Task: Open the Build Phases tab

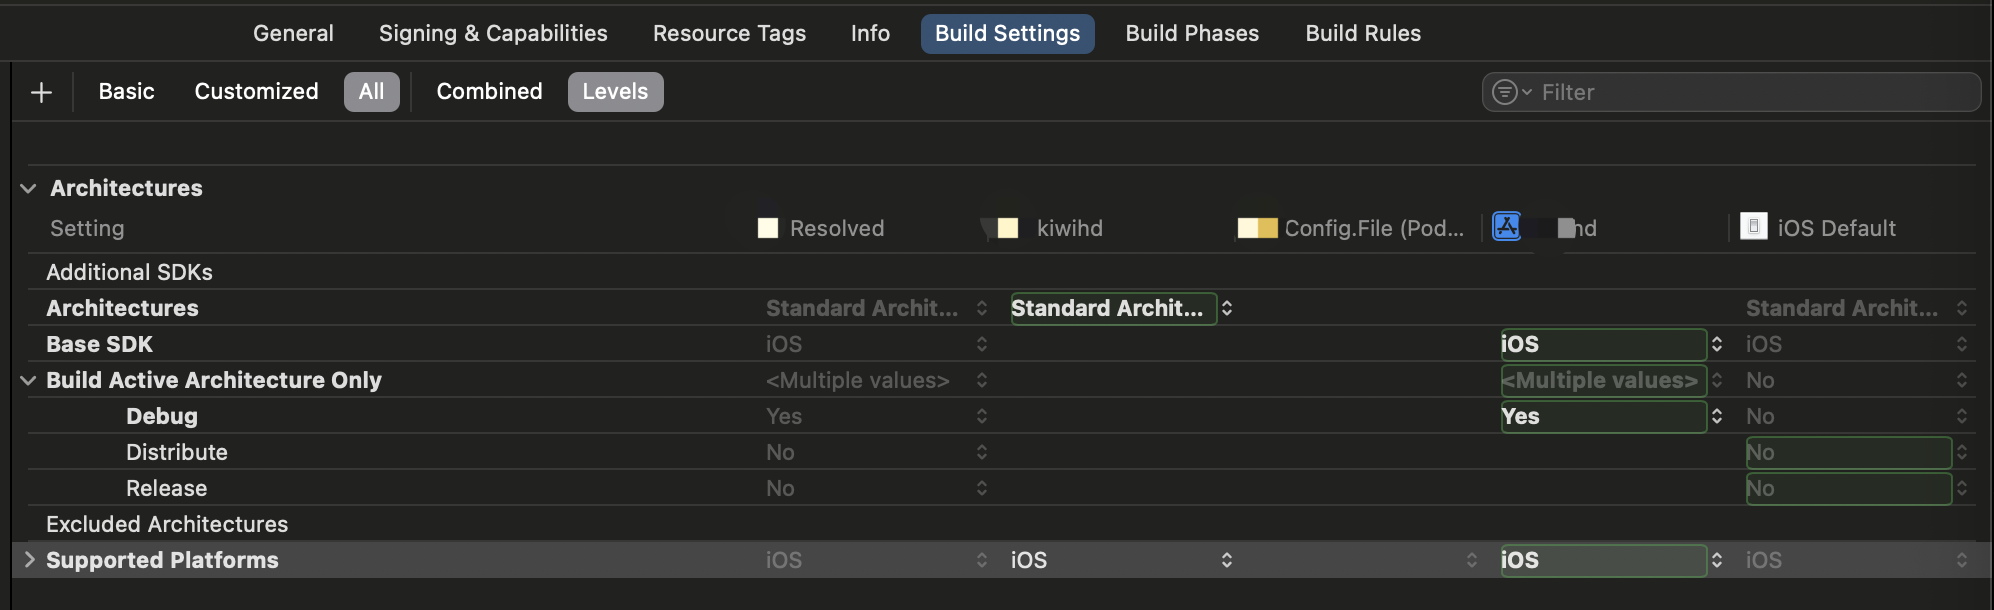Action: click(1192, 33)
